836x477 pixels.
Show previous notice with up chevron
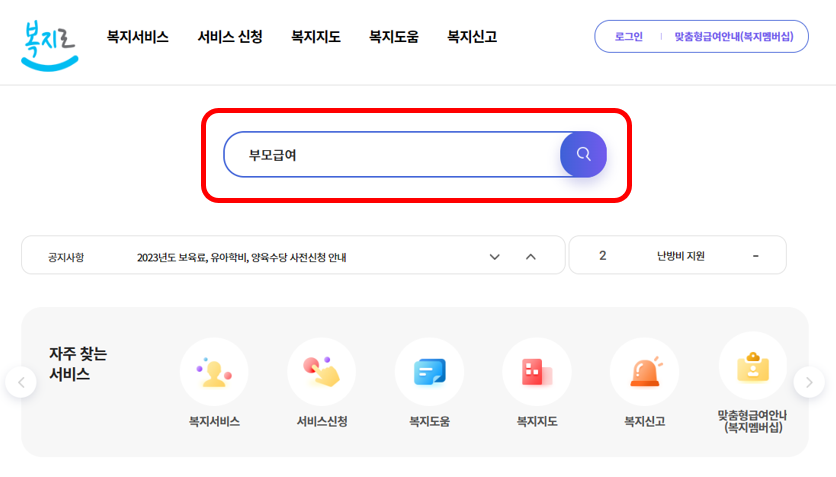click(530, 257)
